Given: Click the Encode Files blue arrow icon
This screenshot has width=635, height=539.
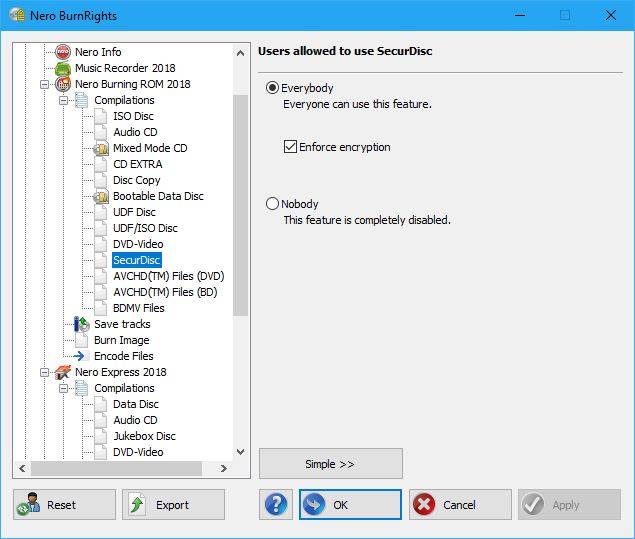Looking at the screenshot, I should coord(80,356).
